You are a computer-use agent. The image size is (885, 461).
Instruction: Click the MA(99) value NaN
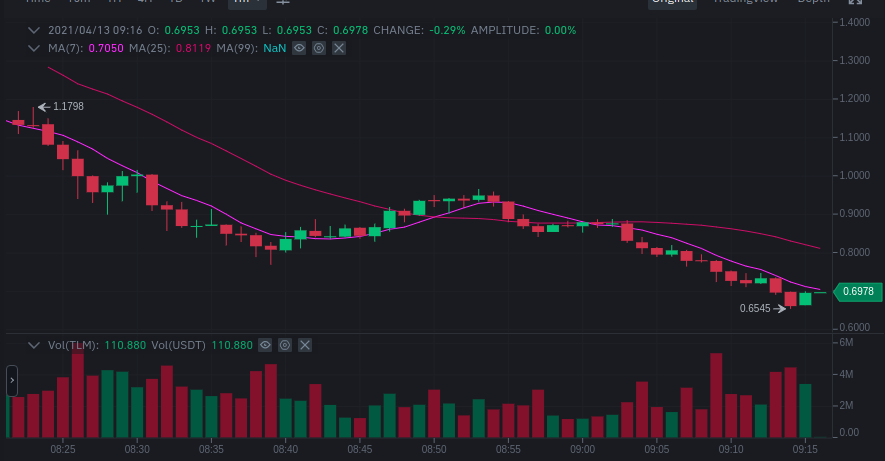(275, 49)
